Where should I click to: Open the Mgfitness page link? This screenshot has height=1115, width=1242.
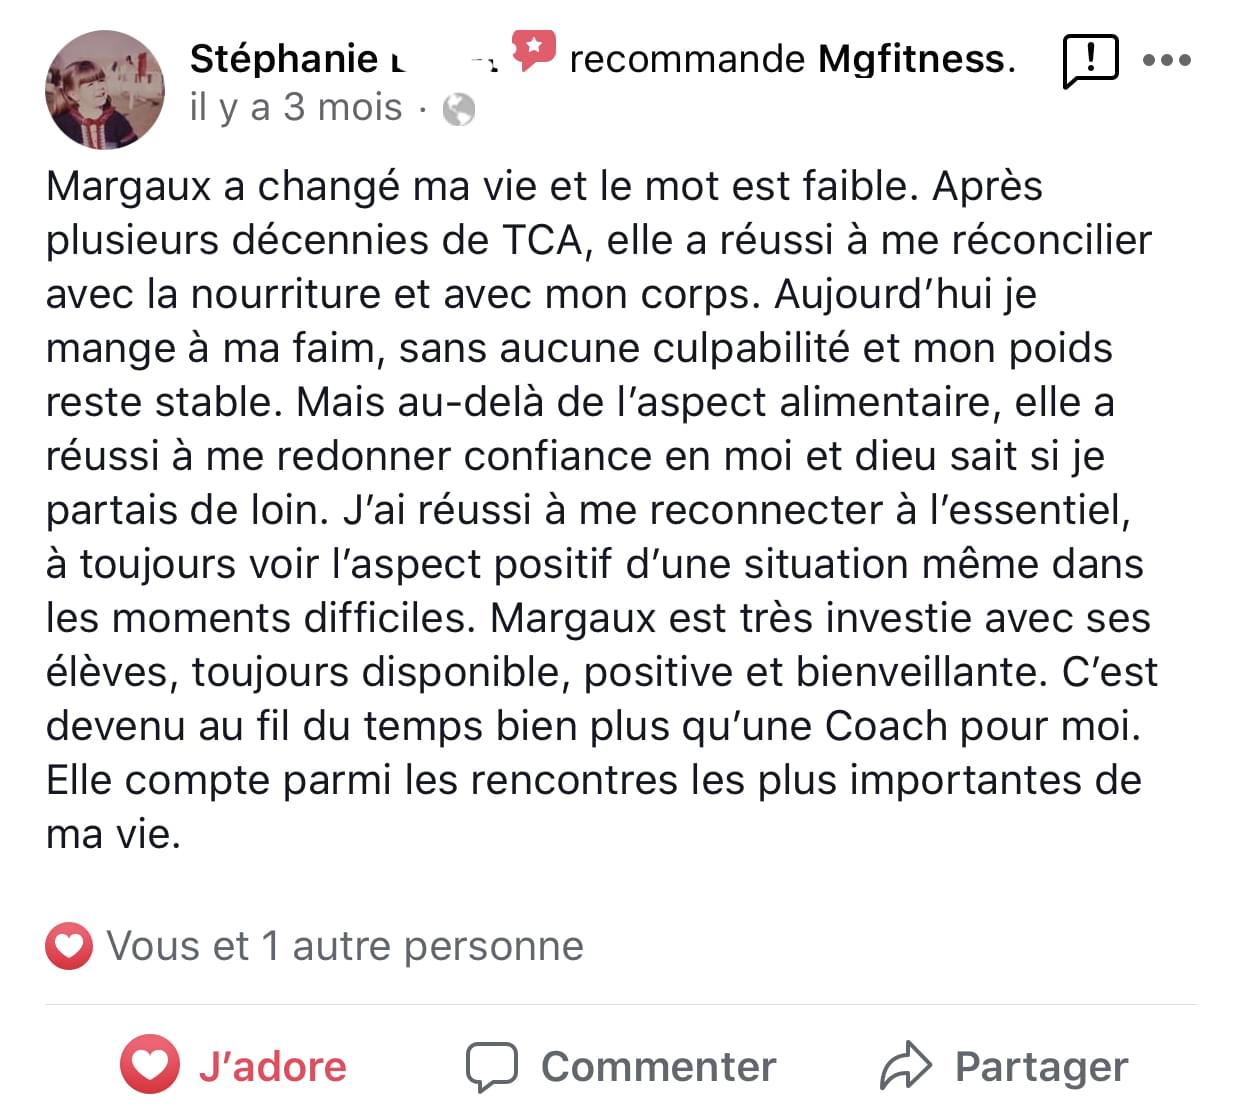910,60
